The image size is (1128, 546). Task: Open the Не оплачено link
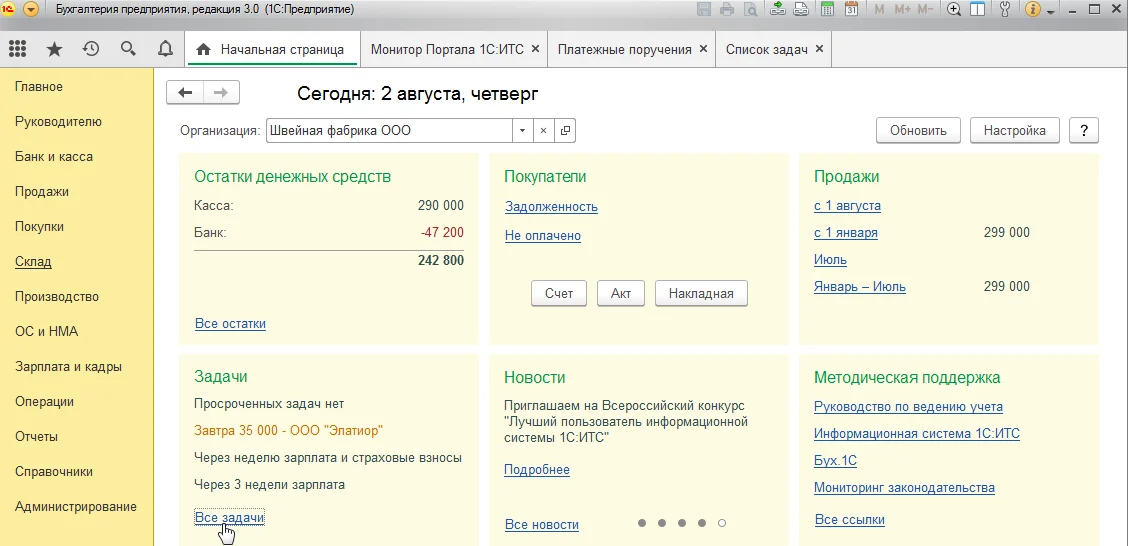point(543,235)
